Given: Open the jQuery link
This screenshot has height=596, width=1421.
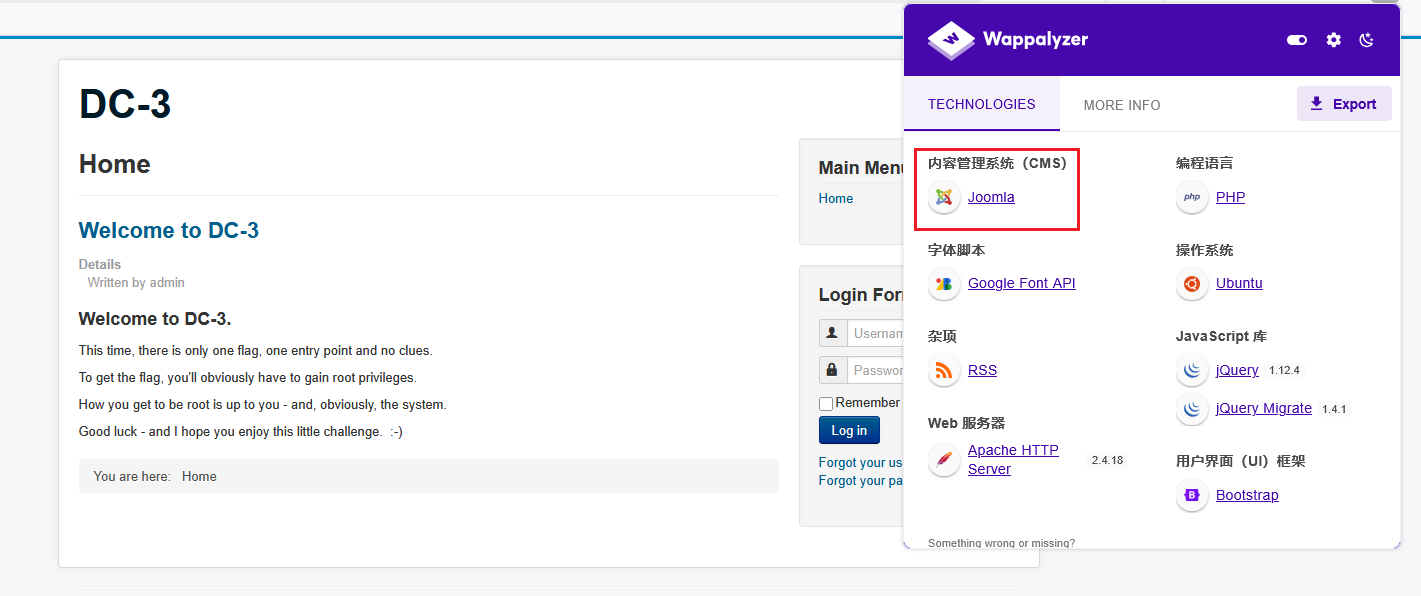Looking at the screenshot, I should click(x=1237, y=370).
